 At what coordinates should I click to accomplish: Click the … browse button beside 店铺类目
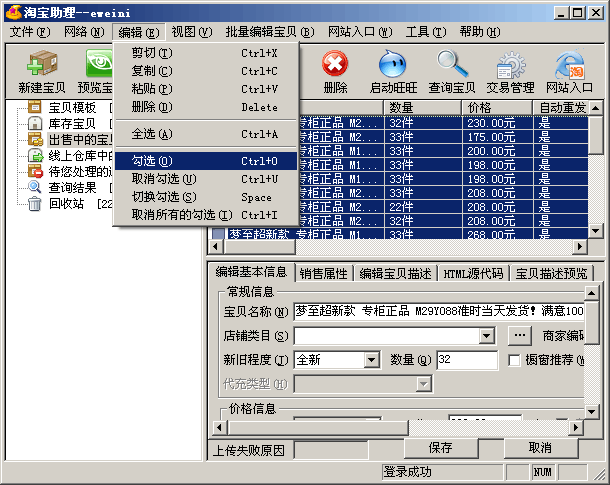[520, 335]
